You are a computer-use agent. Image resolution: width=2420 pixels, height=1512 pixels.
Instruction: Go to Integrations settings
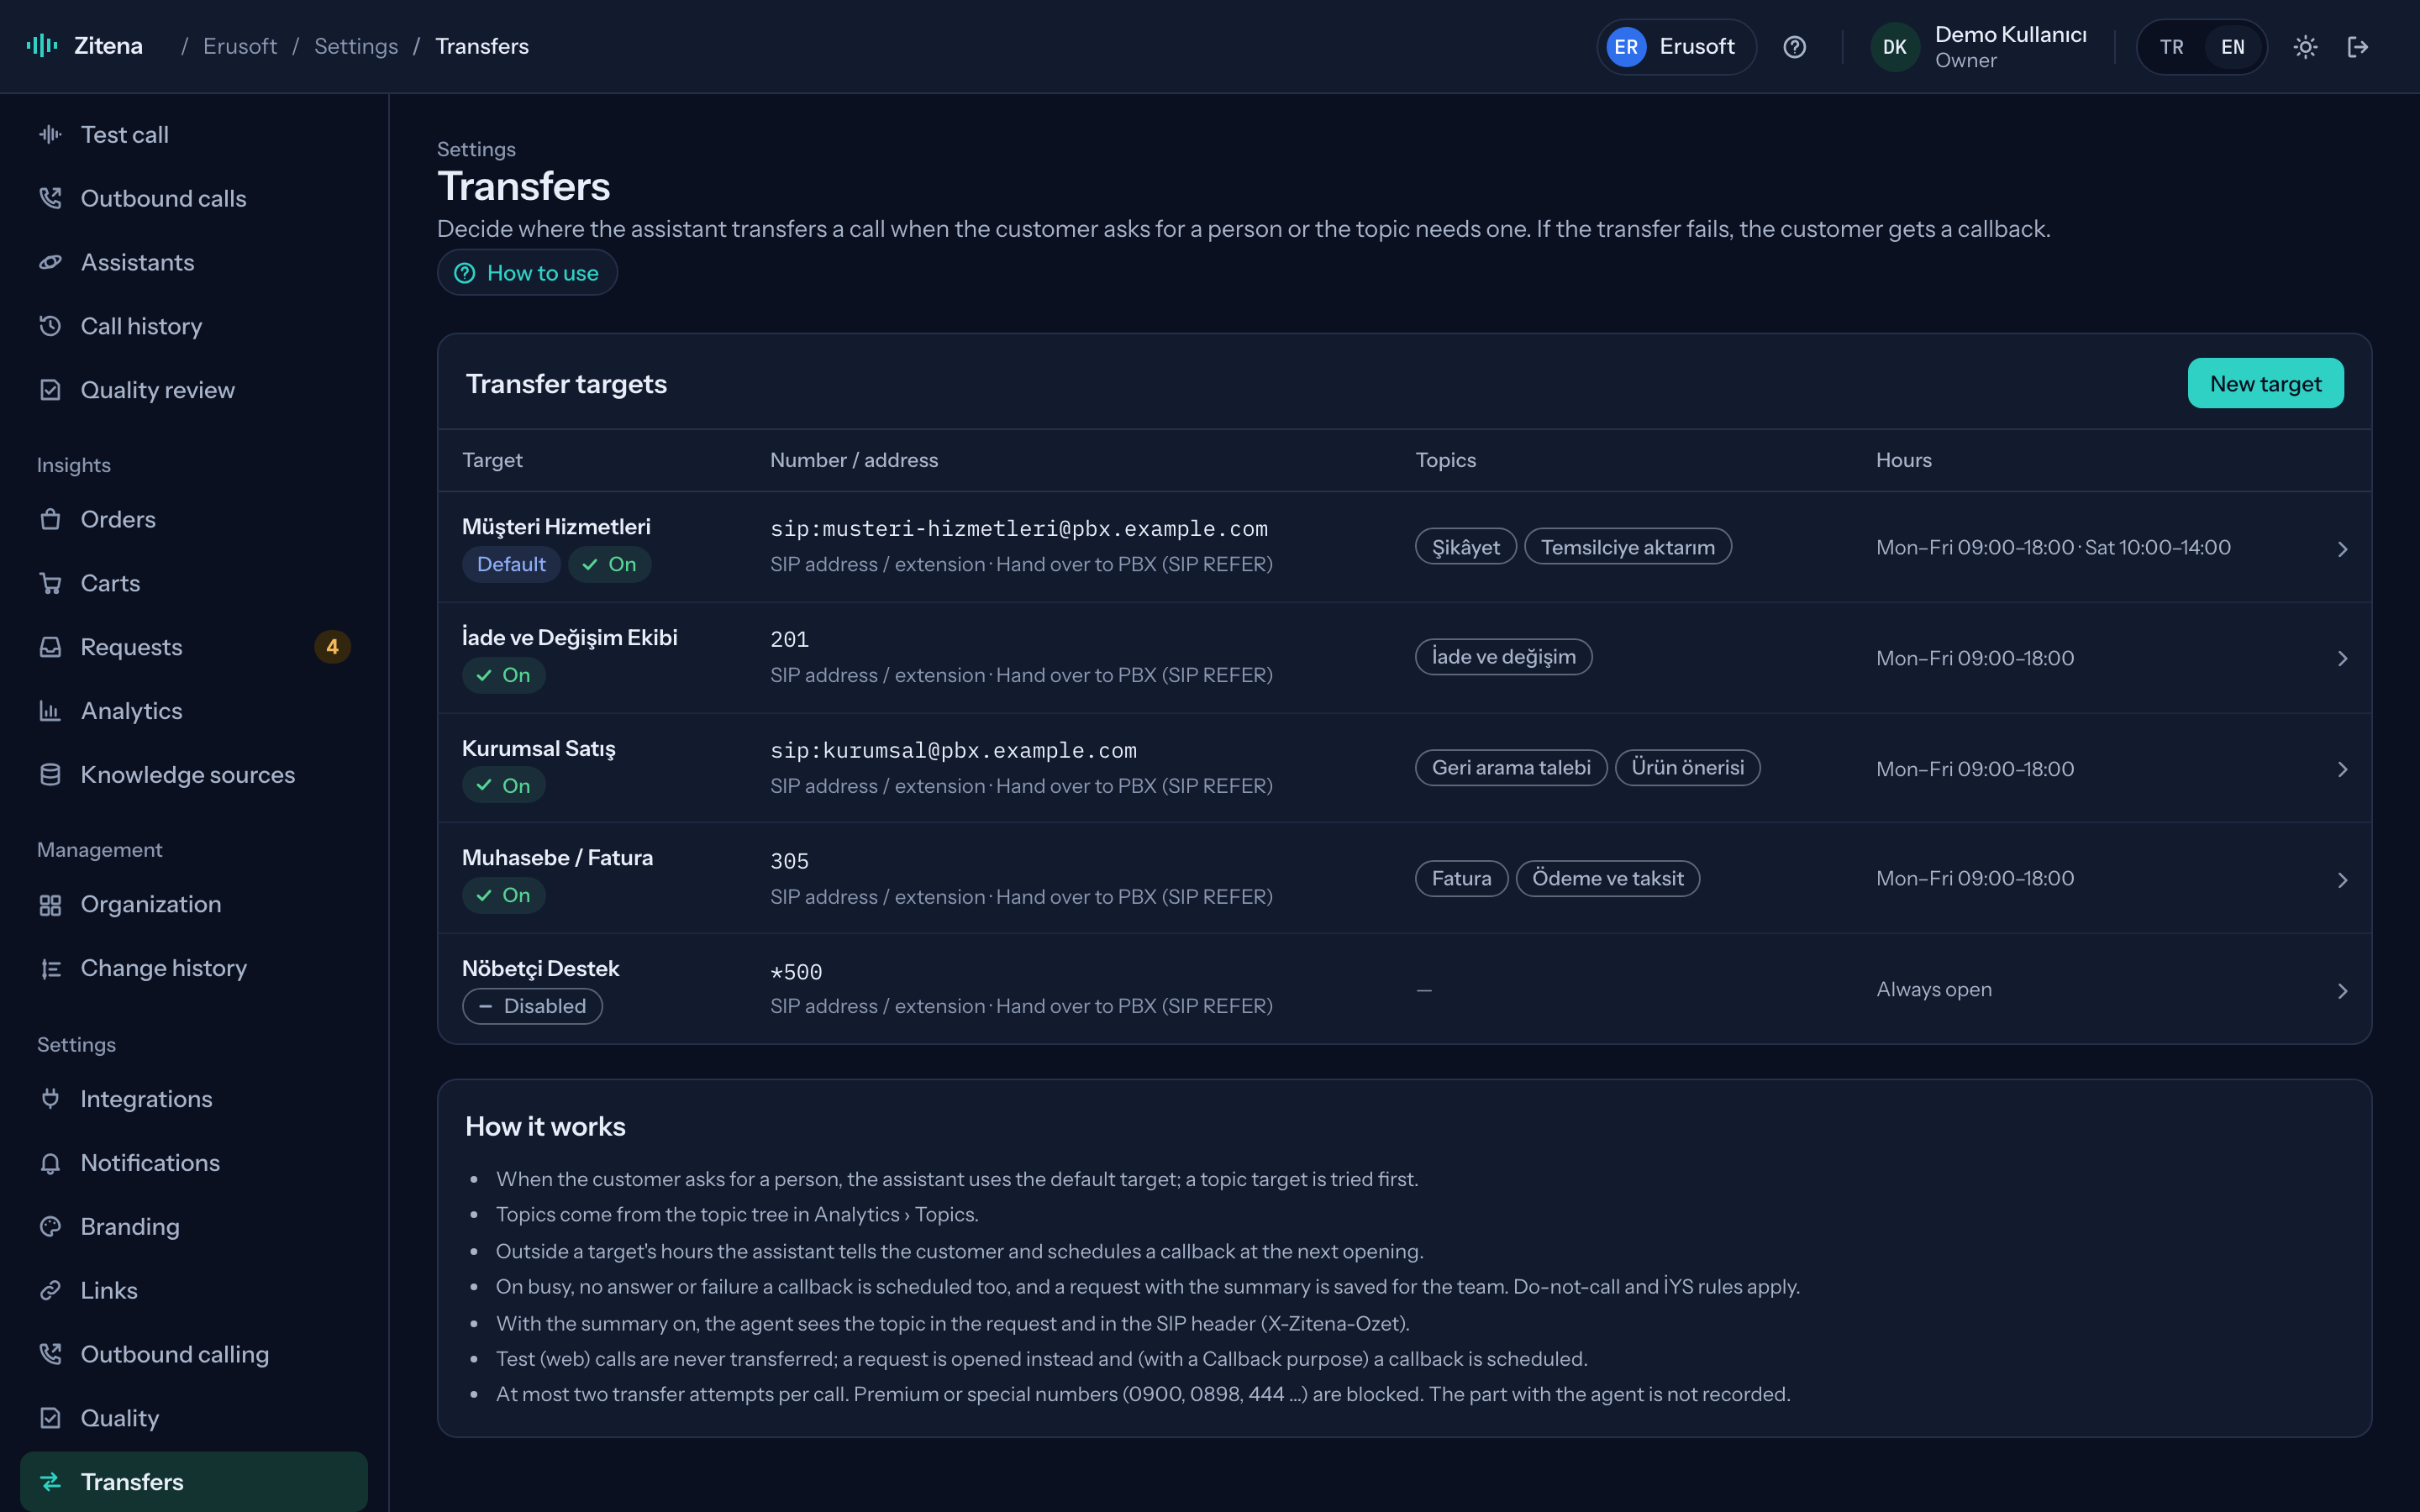coord(194,1099)
